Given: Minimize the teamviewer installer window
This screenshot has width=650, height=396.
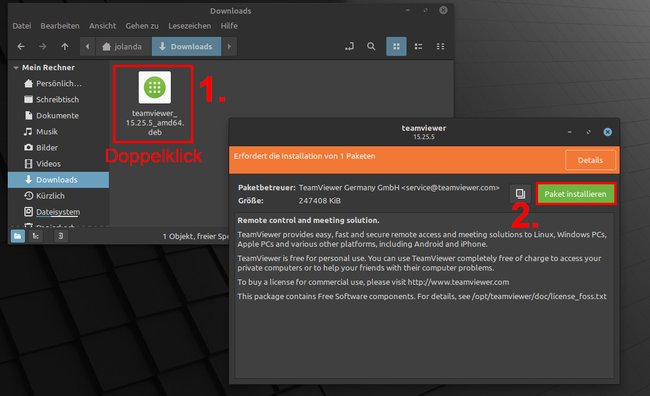Looking at the screenshot, I should (570, 132).
